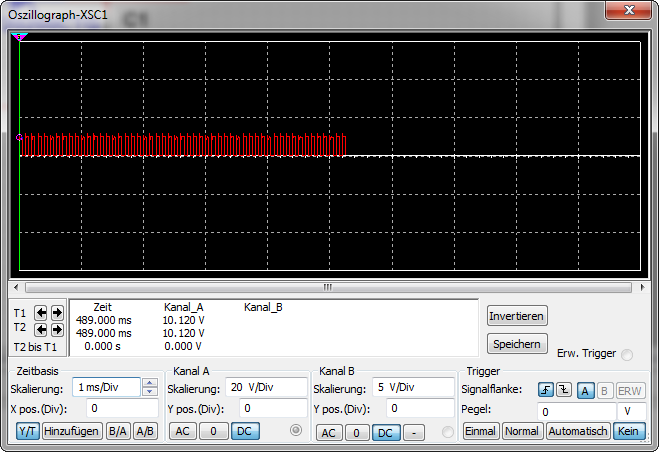The width and height of the screenshot is (659, 452).
Task: Click the Zeitbasis Skalierung field 1 ms/Div
Action: 106,387
